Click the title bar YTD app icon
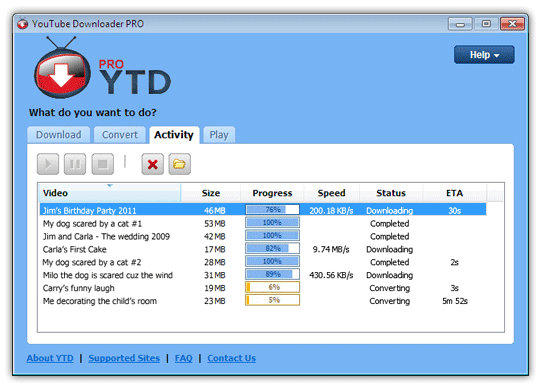 [23, 24]
